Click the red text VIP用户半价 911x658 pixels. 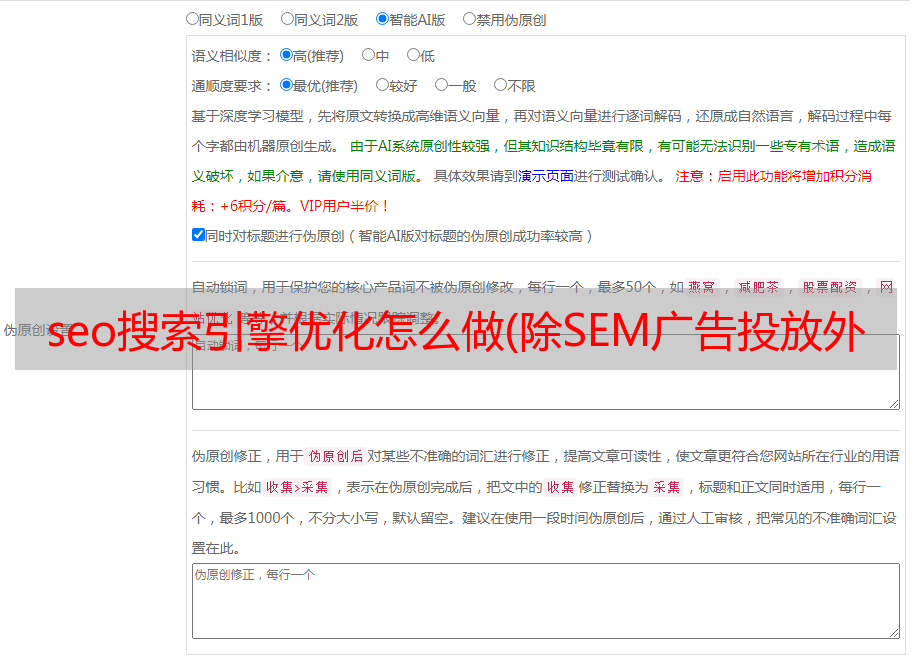(x=345, y=206)
